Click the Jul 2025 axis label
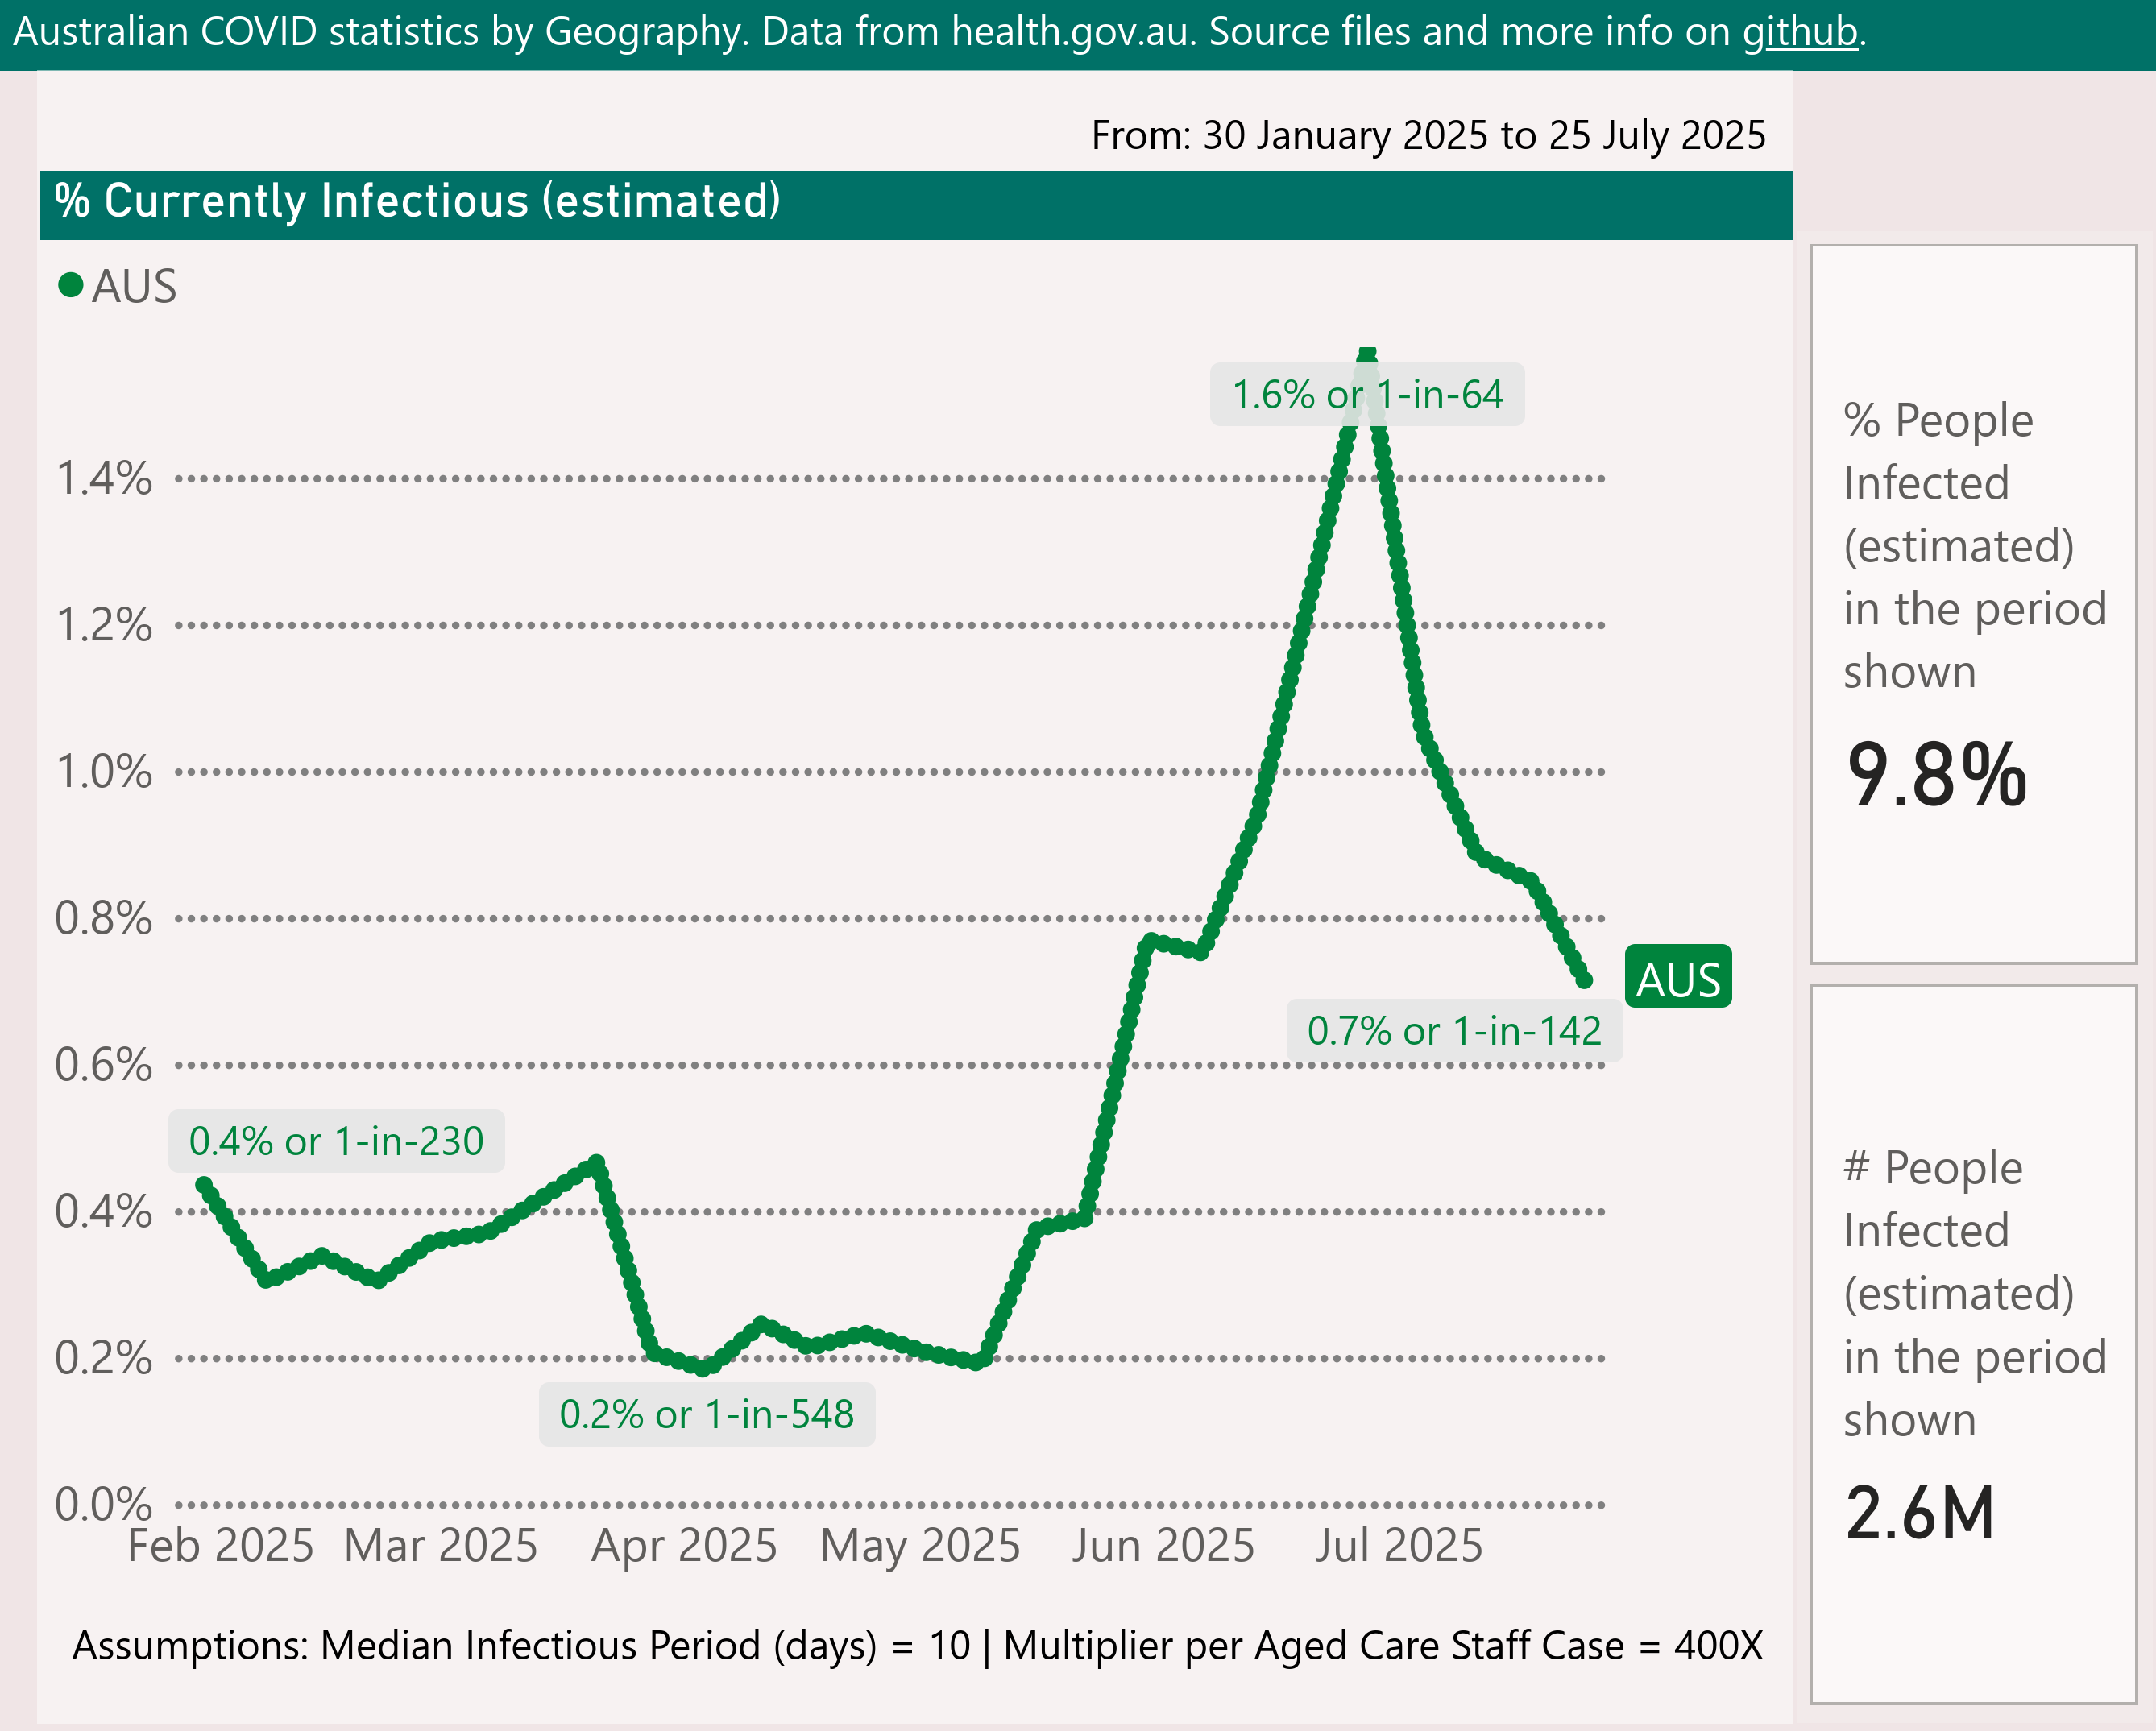2156x1731 pixels. coord(1397,1546)
